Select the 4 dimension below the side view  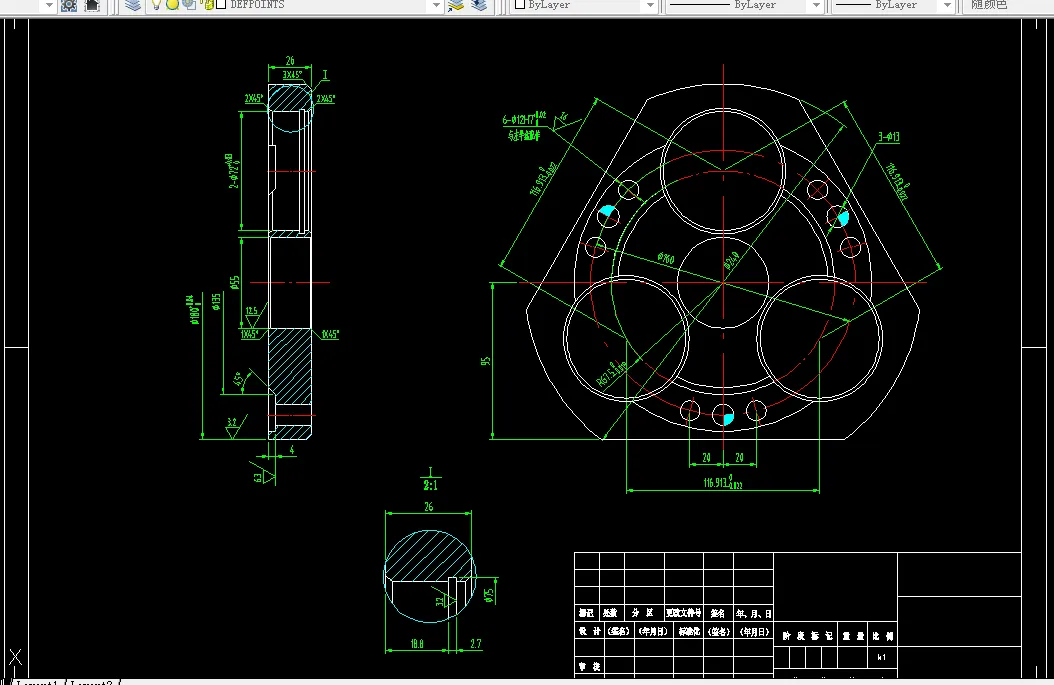point(292,450)
